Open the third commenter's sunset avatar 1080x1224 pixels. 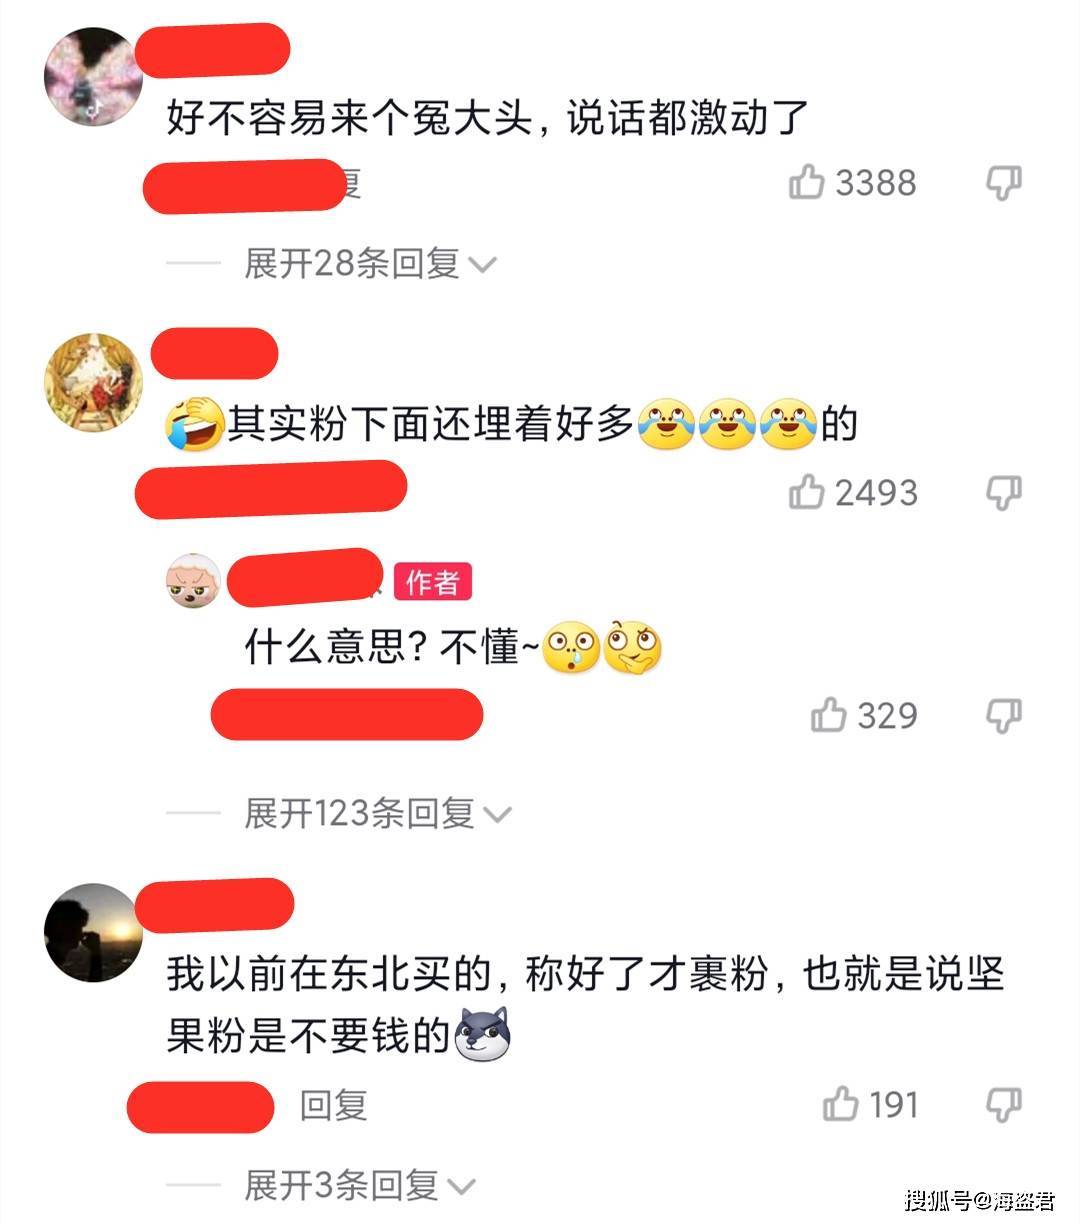pos(94,932)
